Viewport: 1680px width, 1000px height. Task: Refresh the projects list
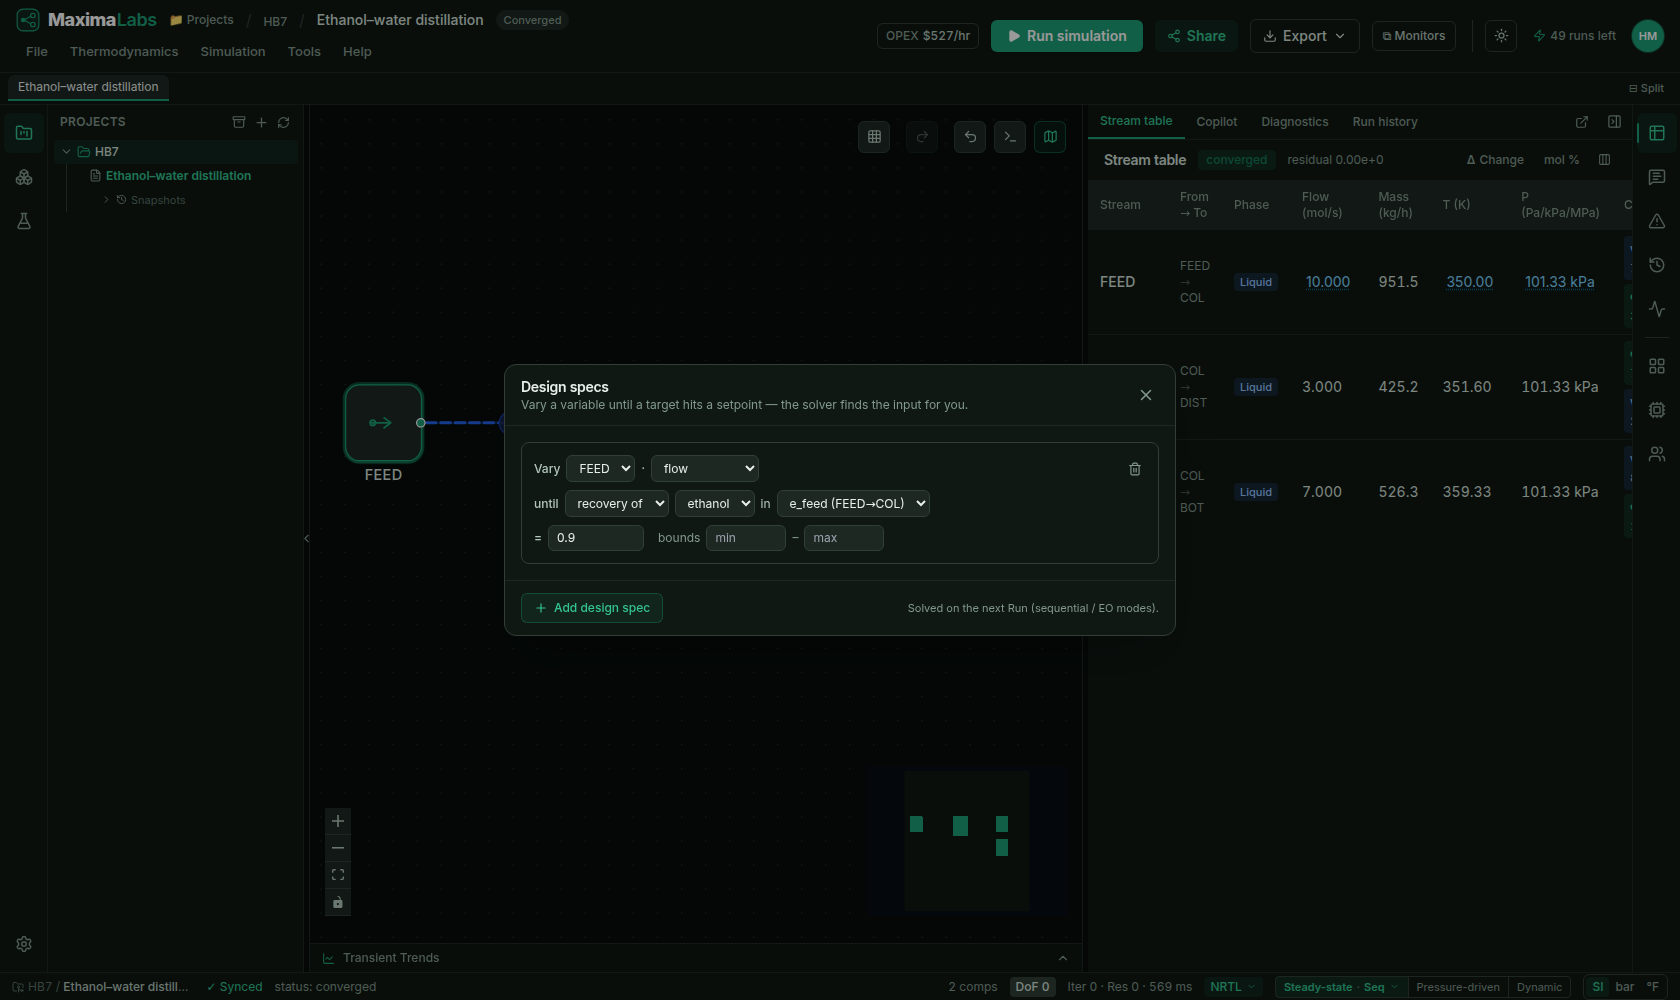283,122
